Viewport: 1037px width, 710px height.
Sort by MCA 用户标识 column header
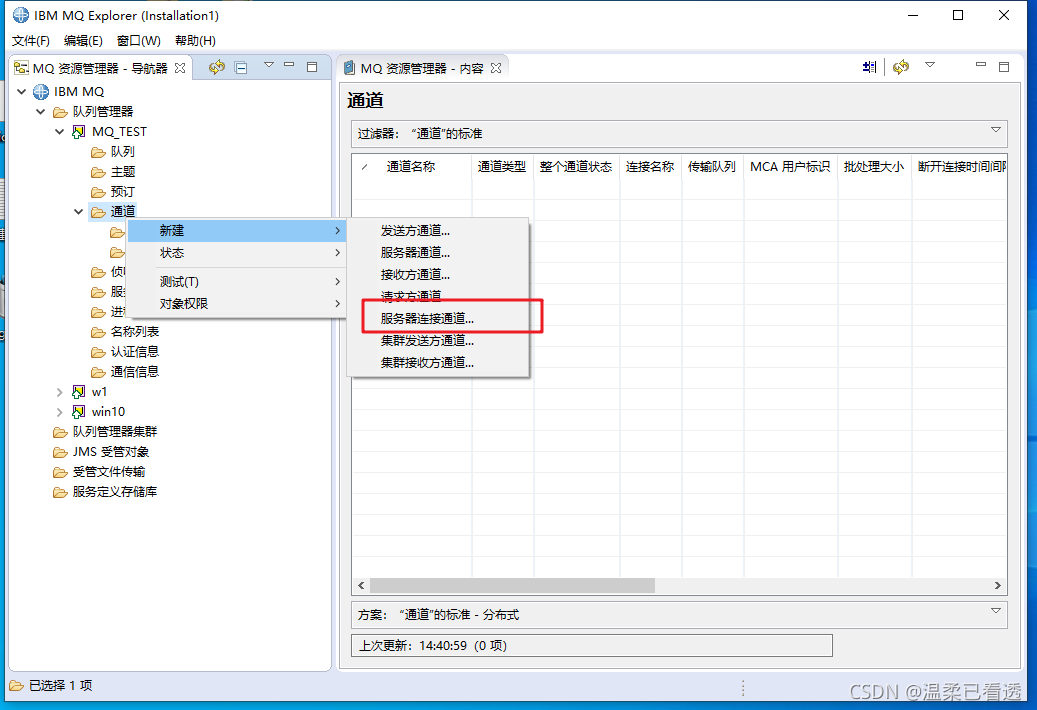pos(790,167)
